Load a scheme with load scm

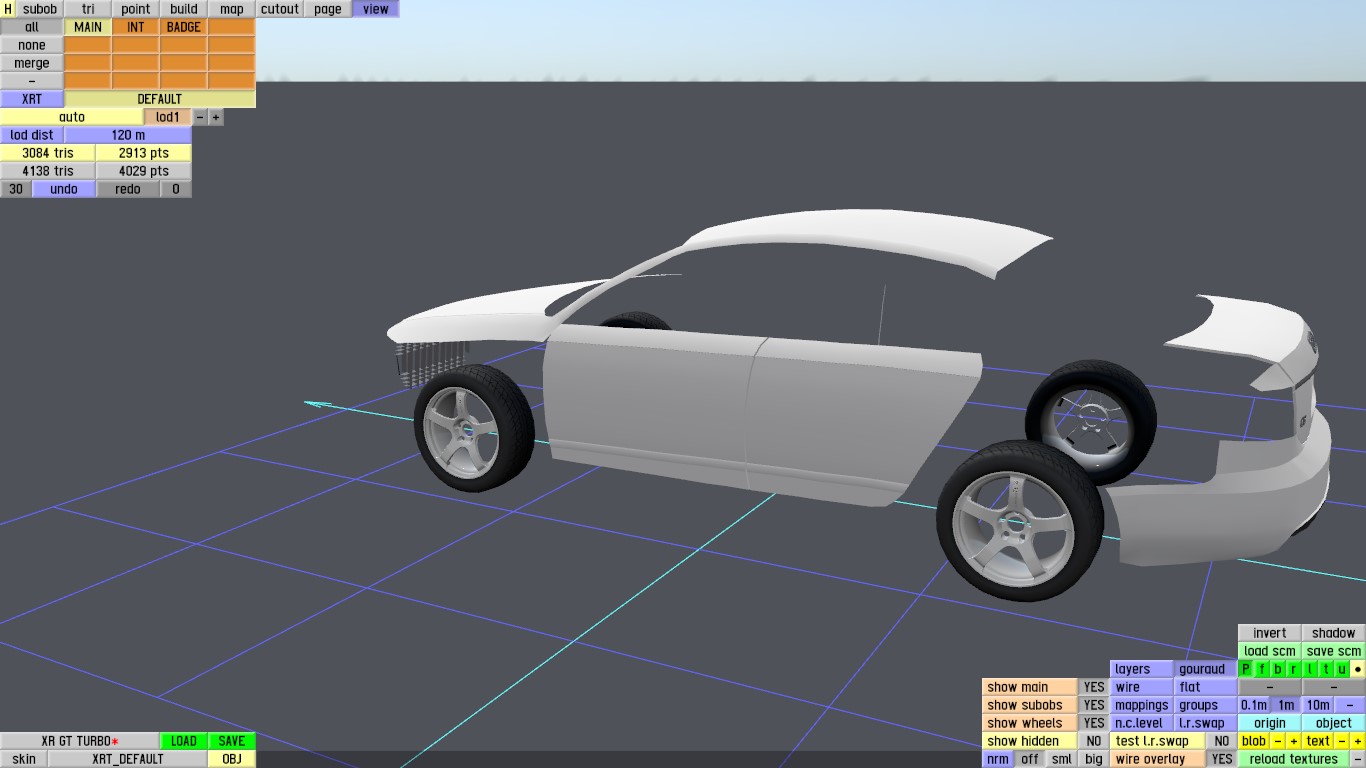(x=1270, y=651)
